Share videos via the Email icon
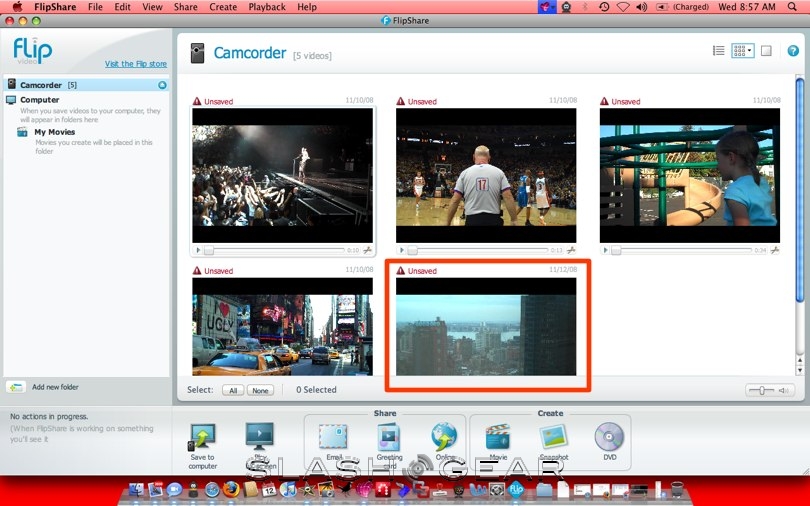This screenshot has width=810, height=506. (333, 437)
